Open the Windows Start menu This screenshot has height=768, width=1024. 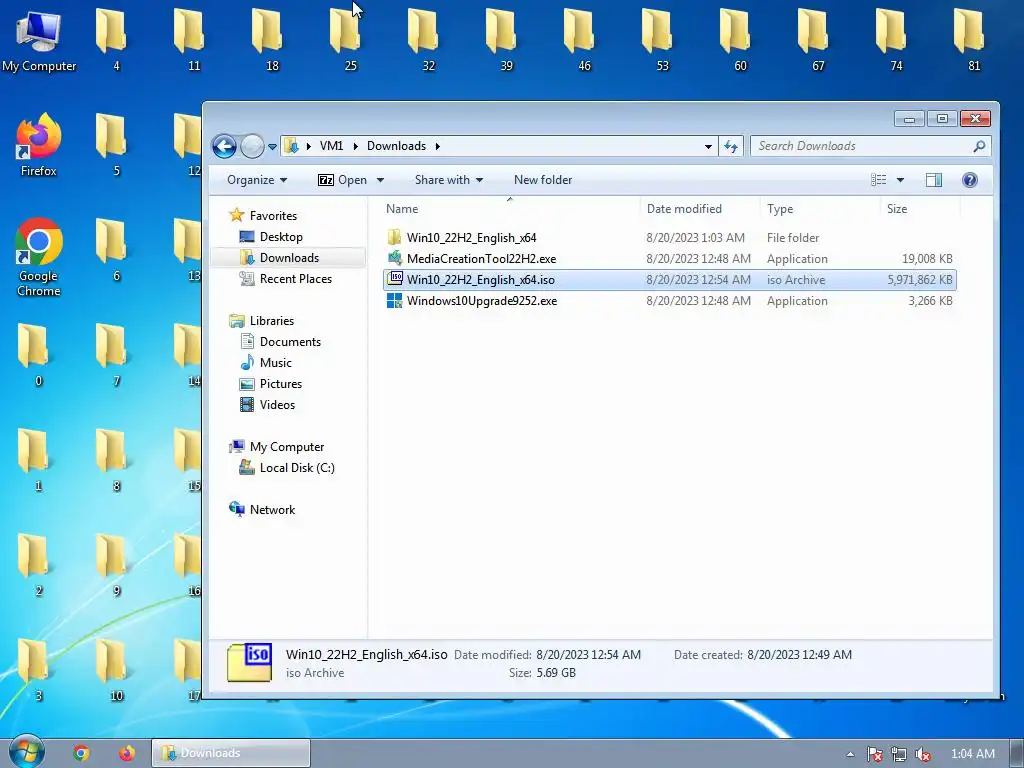[26, 752]
